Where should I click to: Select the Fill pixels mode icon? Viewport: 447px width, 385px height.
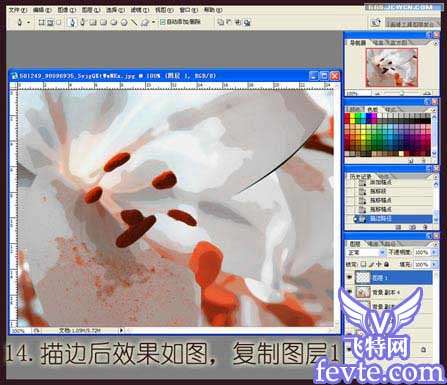pyautogui.click(x=59, y=22)
